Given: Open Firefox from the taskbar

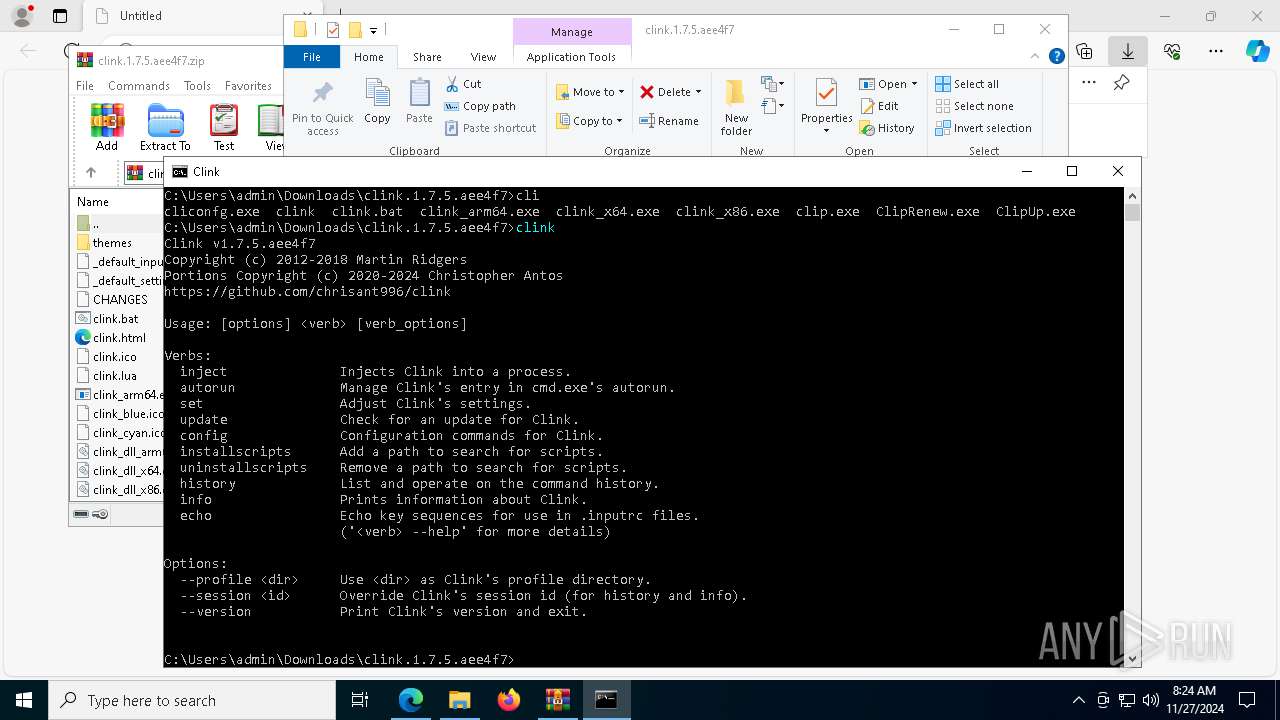Looking at the screenshot, I should 508,700.
